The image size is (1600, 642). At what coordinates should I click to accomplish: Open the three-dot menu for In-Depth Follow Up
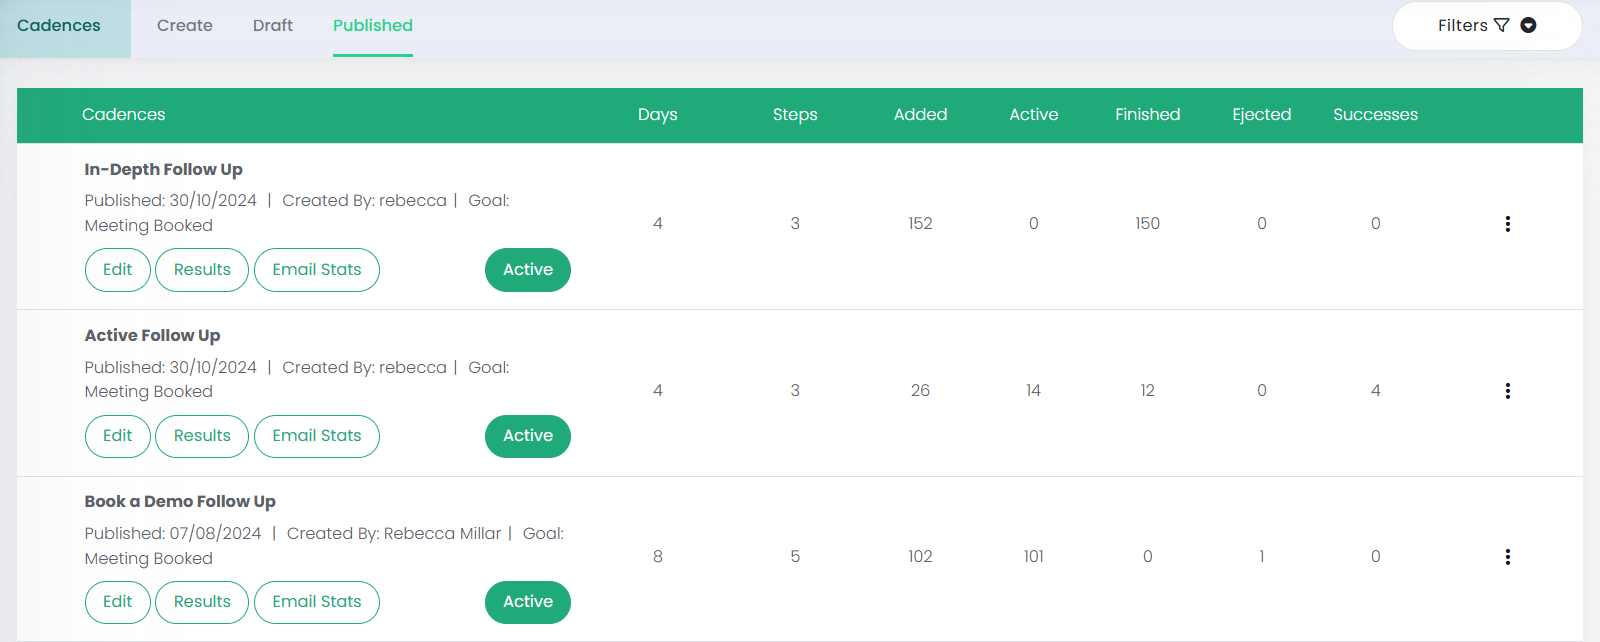point(1507,224)
